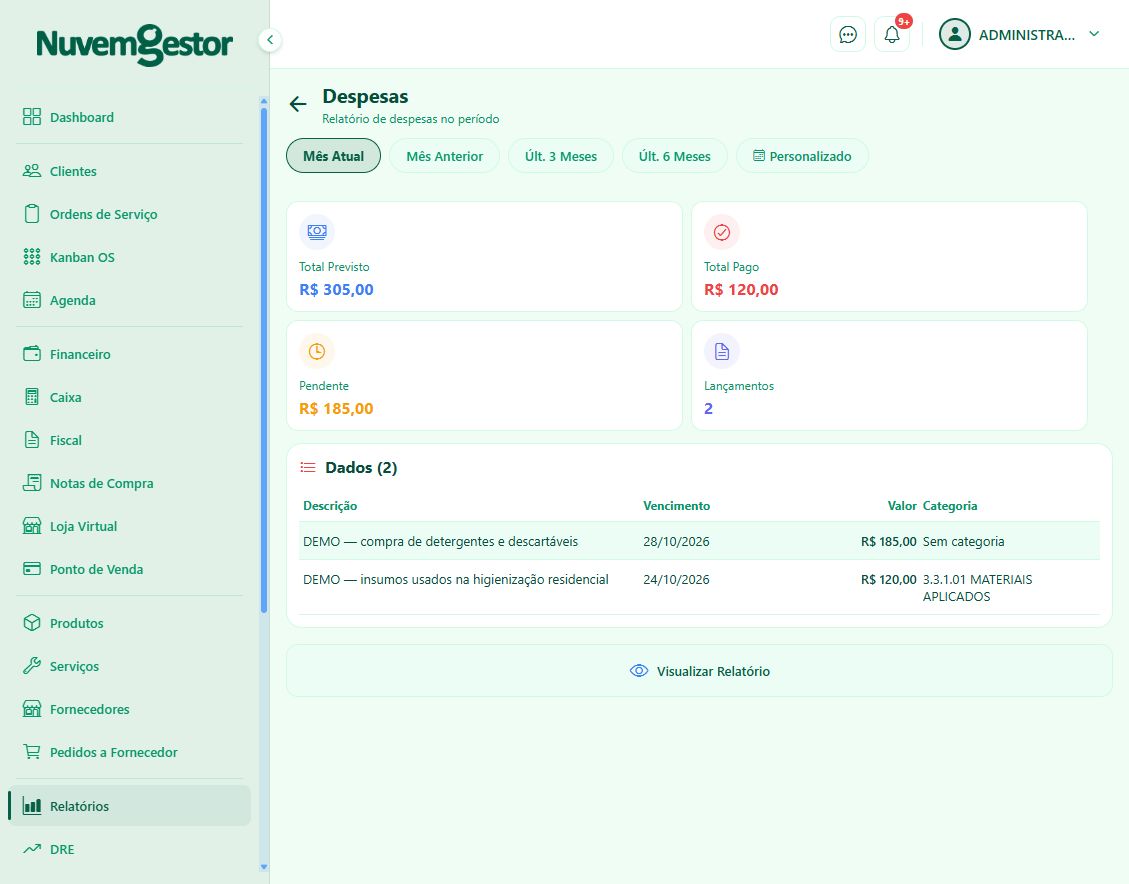Go back using the left arrow beside Despesas
This screenshot has height=884, width=1129.
297,104
